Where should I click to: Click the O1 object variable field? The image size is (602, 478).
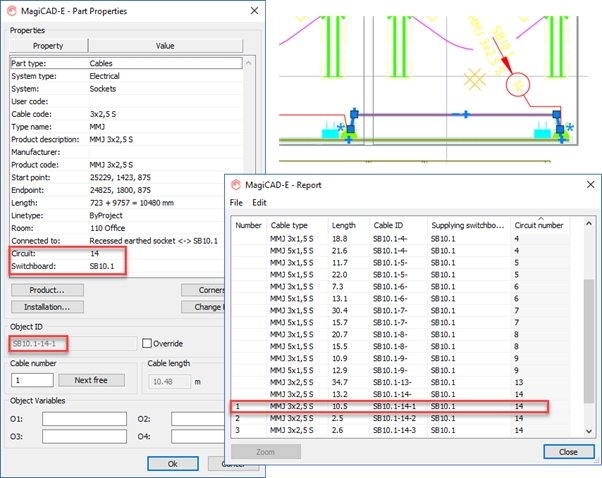click(x=84, y=419)
